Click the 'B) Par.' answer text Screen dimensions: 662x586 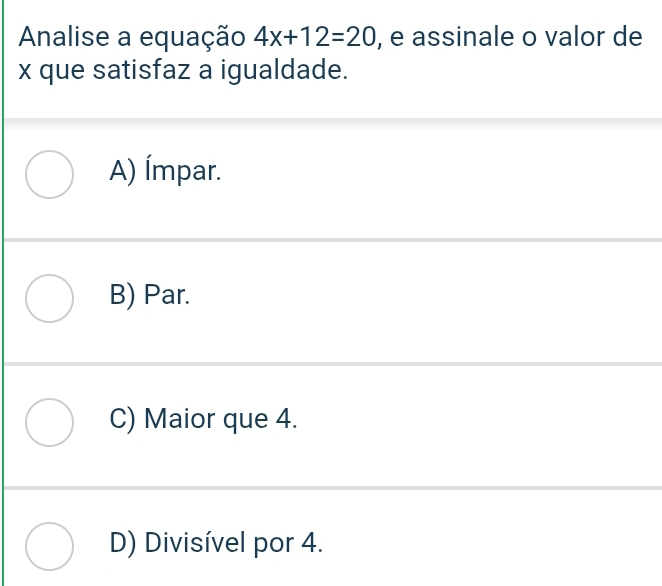tap(150, 296)
